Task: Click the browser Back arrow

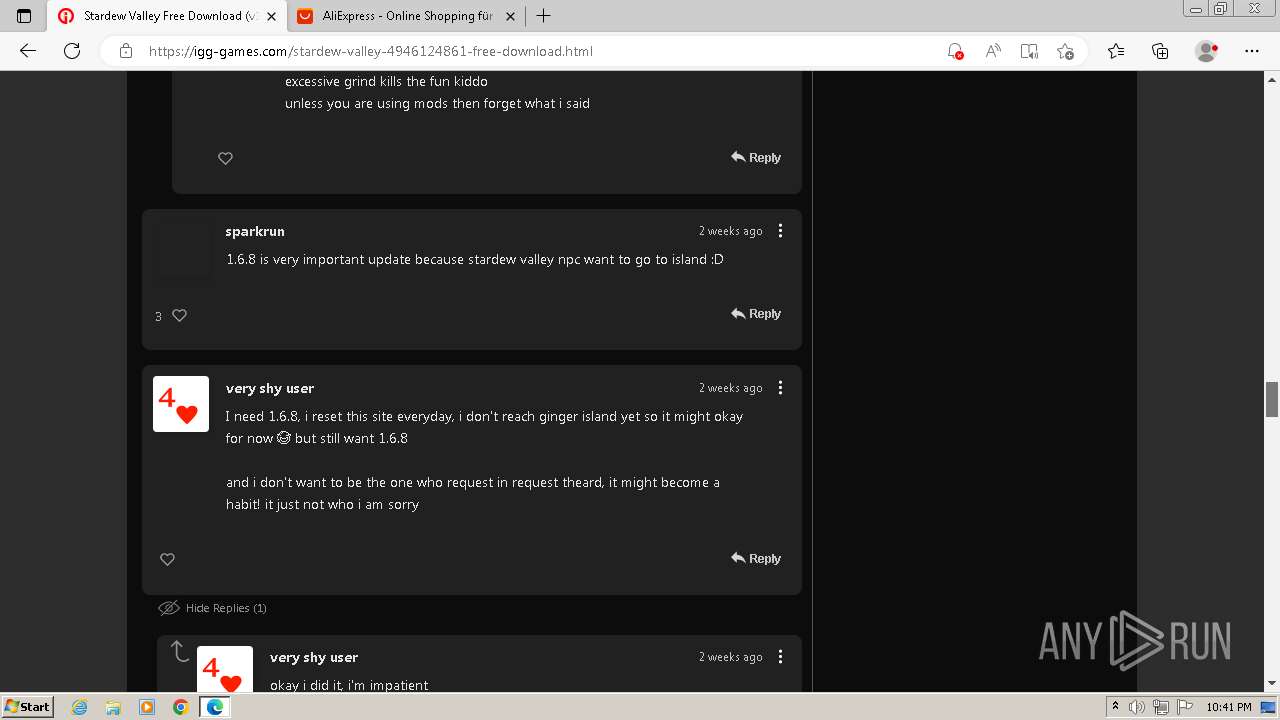Action: point(28,51)
